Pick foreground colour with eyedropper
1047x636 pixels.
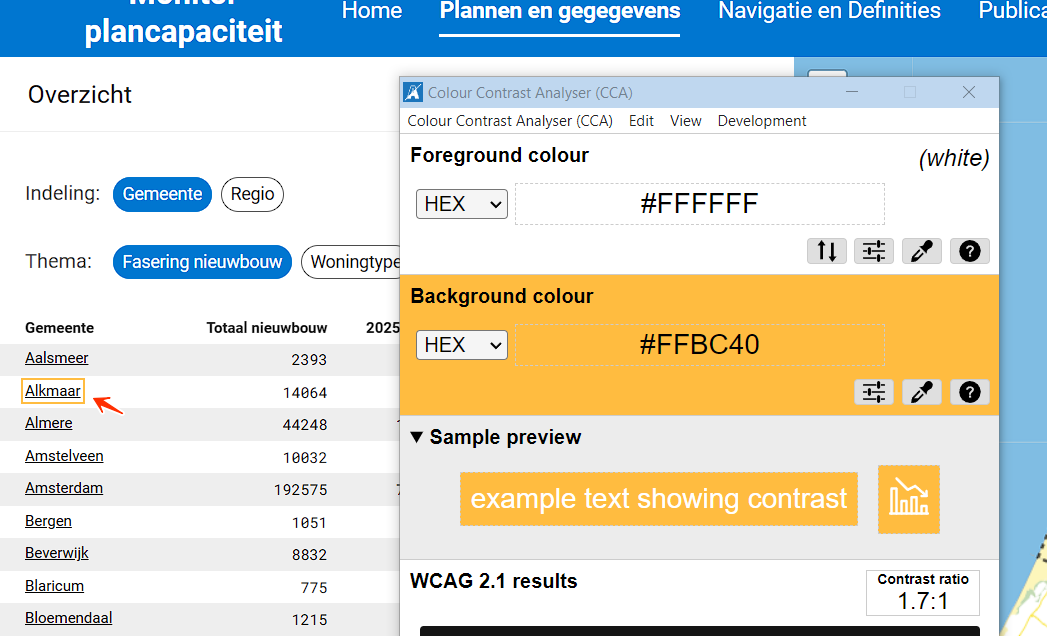click(x=922, y=251)
